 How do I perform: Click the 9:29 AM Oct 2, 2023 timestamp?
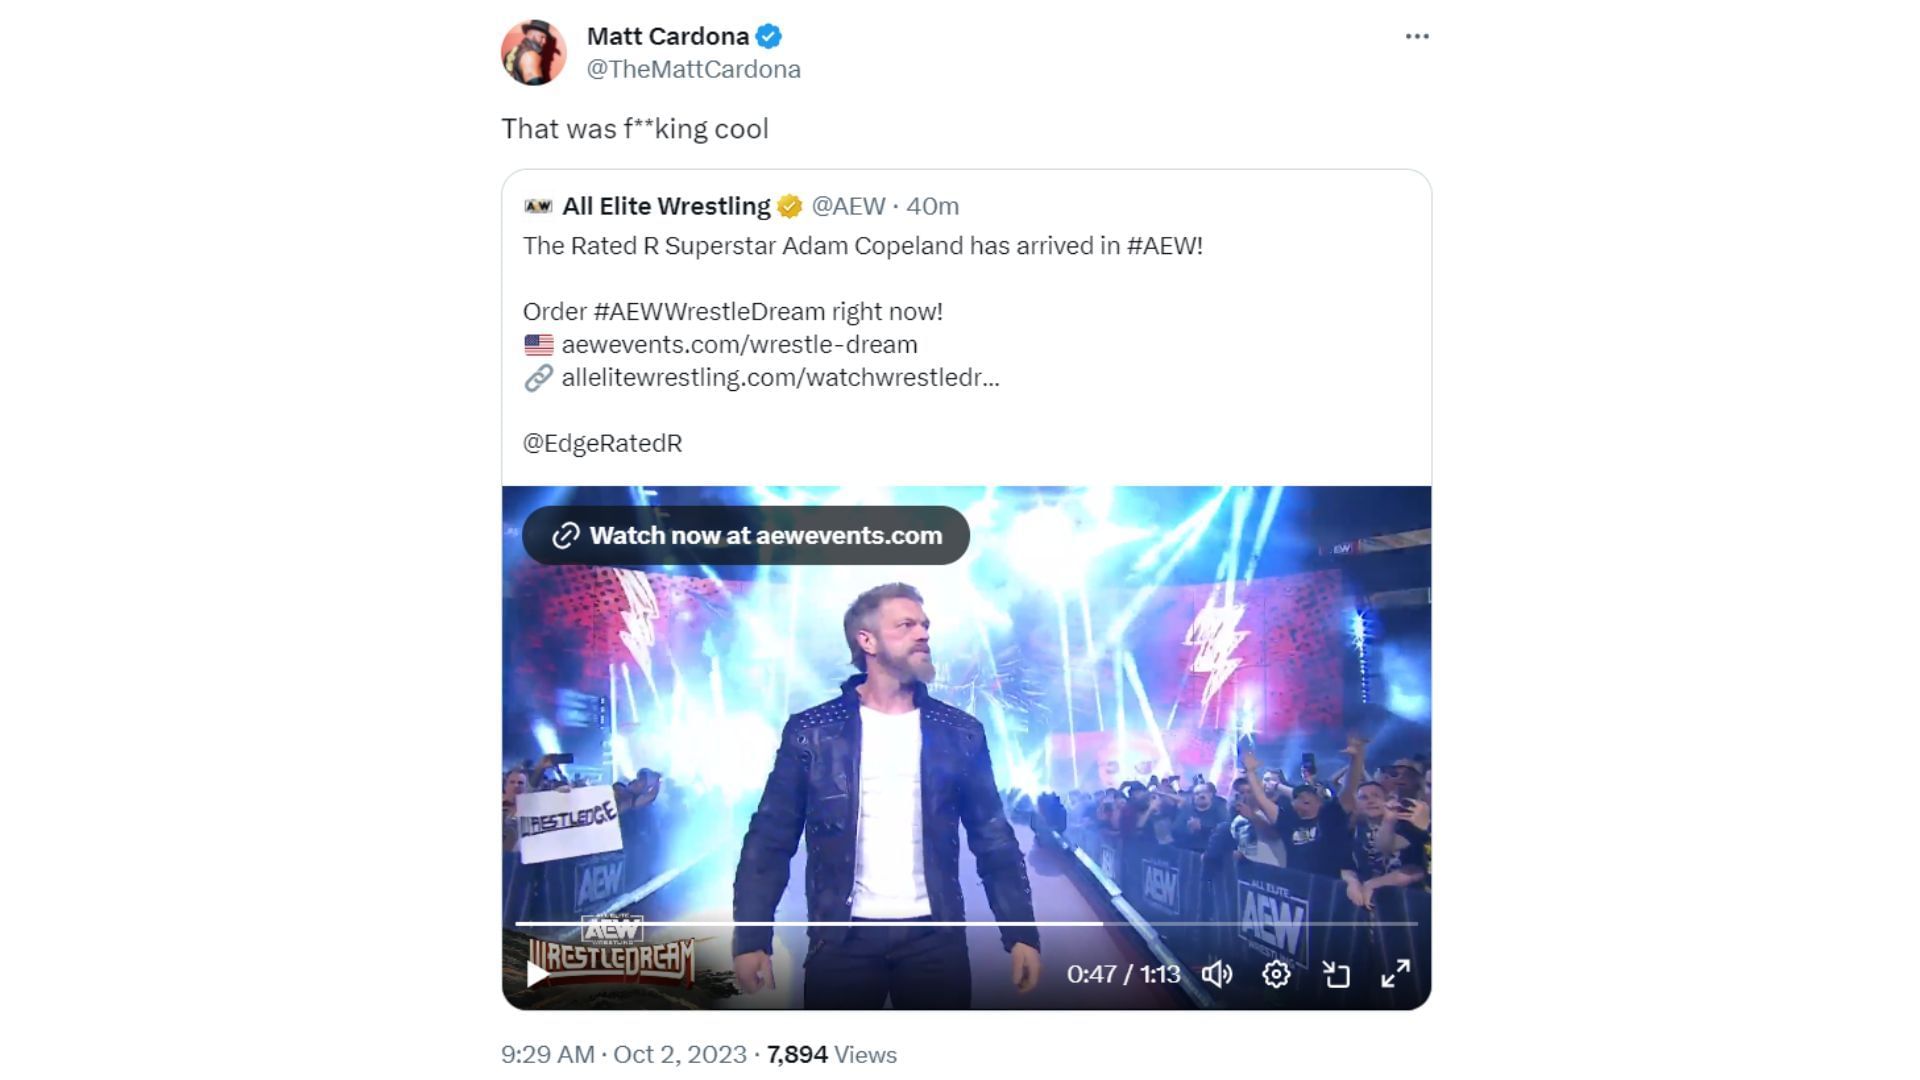point(624,1055)
